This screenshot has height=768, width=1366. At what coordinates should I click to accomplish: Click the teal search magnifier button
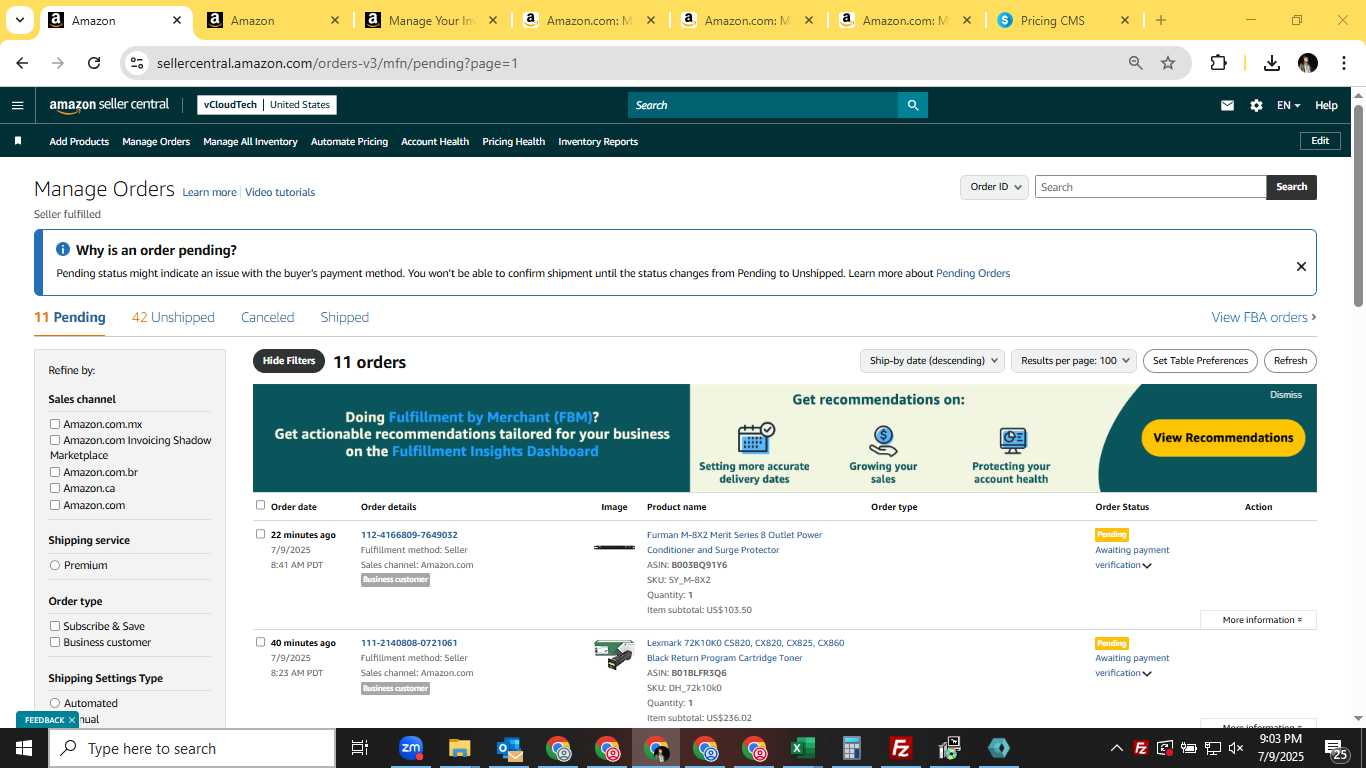pyautogui.click(x=913, y=105)
